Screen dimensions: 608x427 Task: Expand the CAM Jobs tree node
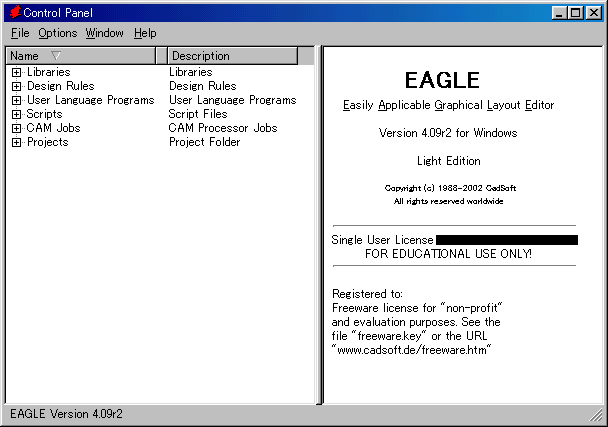pyautogui.click(x=16, y=128)
